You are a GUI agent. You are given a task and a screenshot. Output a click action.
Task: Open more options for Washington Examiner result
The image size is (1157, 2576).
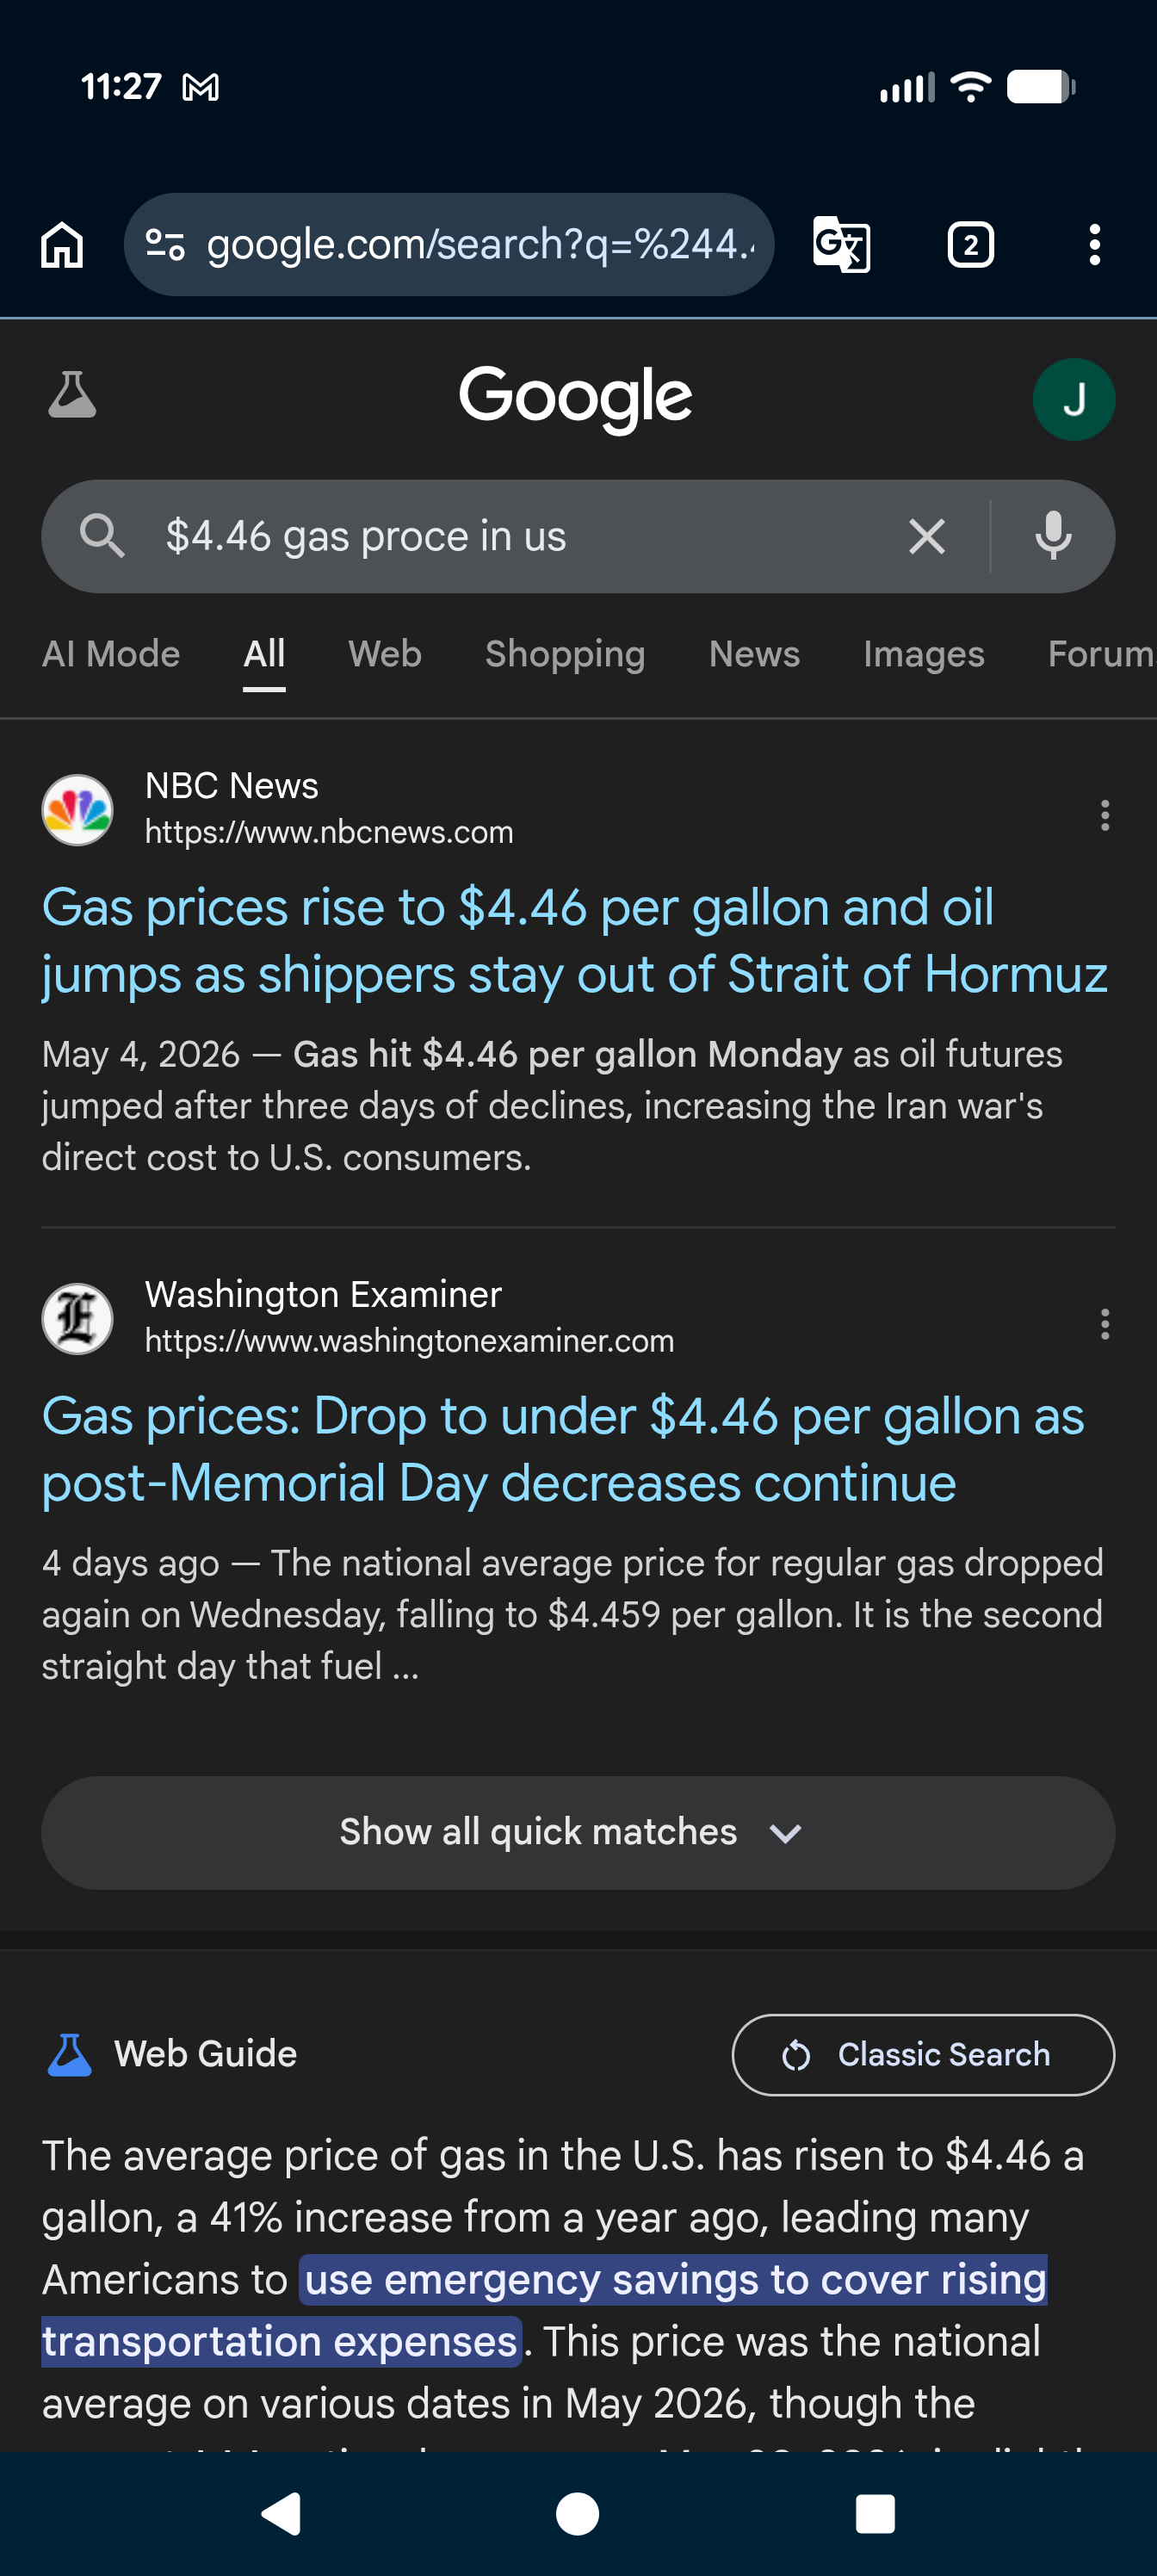click(1104, 1324)
